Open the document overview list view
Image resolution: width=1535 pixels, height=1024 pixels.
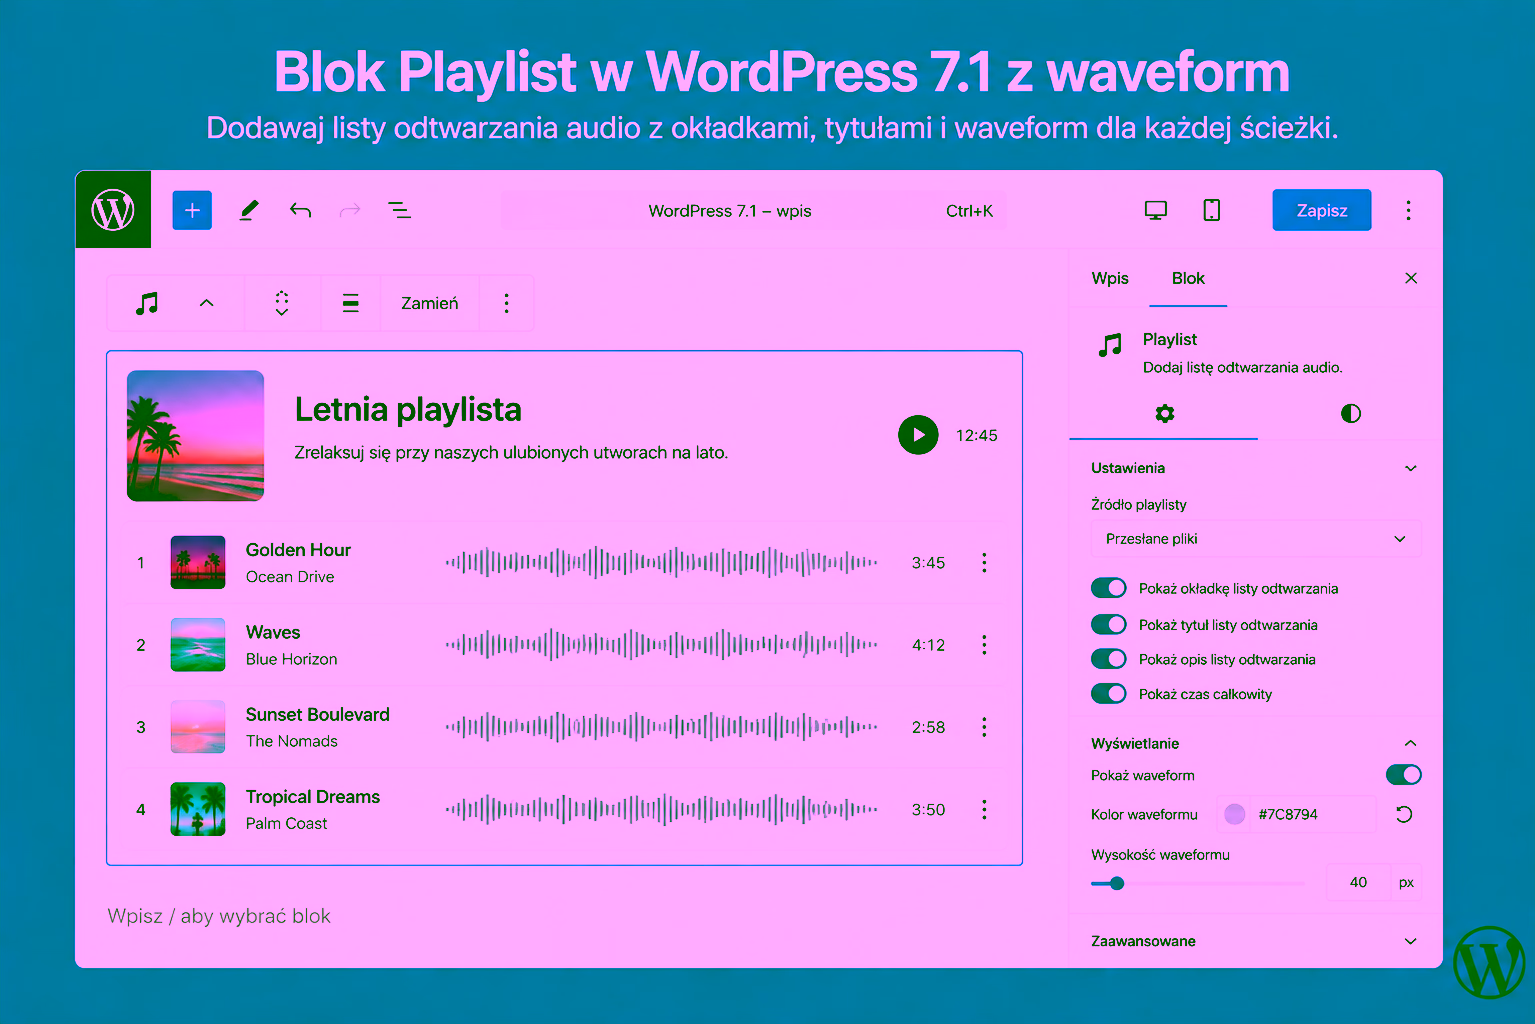399,210
